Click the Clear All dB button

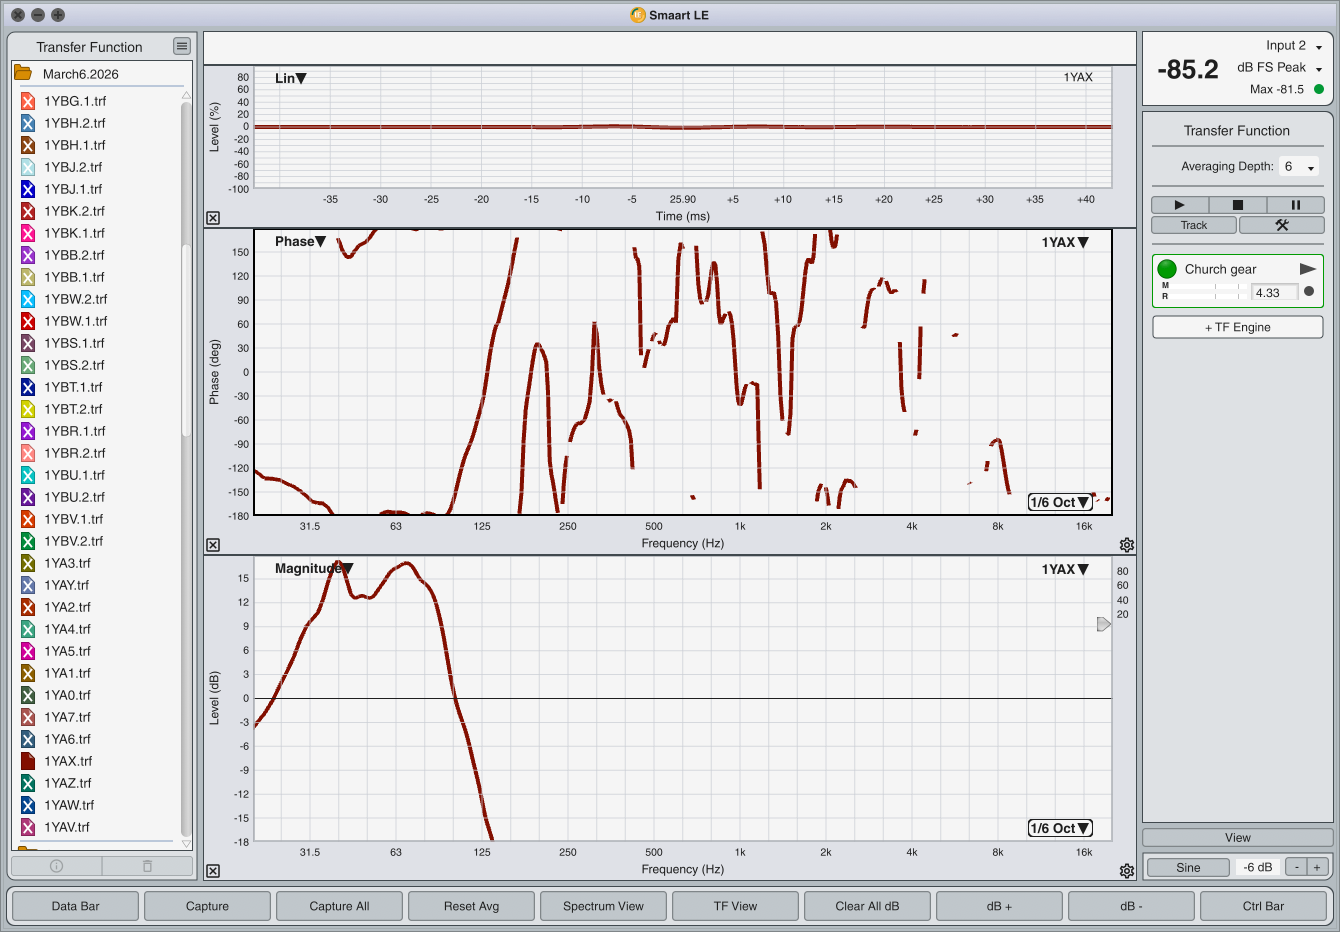pos(868,906)
